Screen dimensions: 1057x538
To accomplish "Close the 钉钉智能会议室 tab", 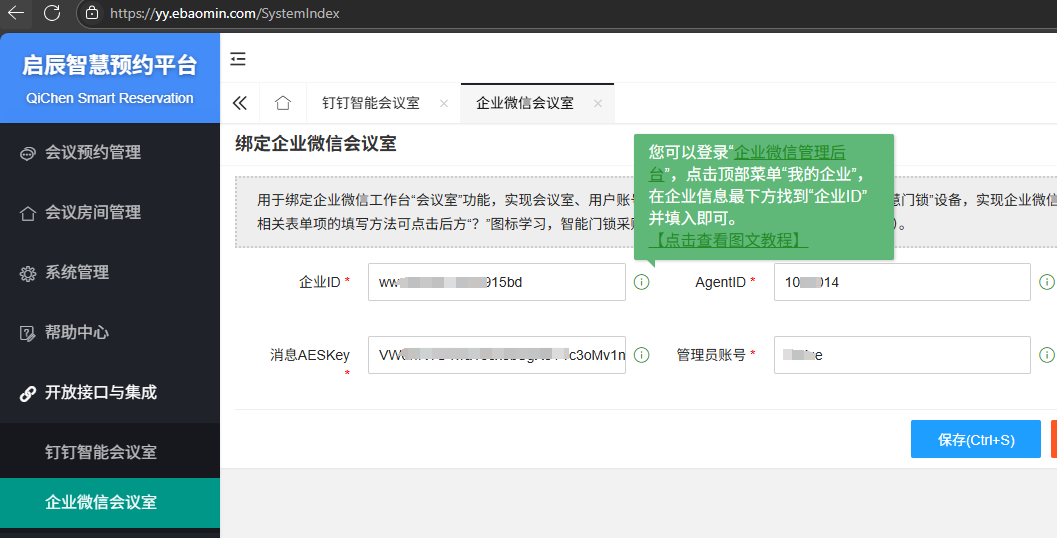I will point(442,104).
